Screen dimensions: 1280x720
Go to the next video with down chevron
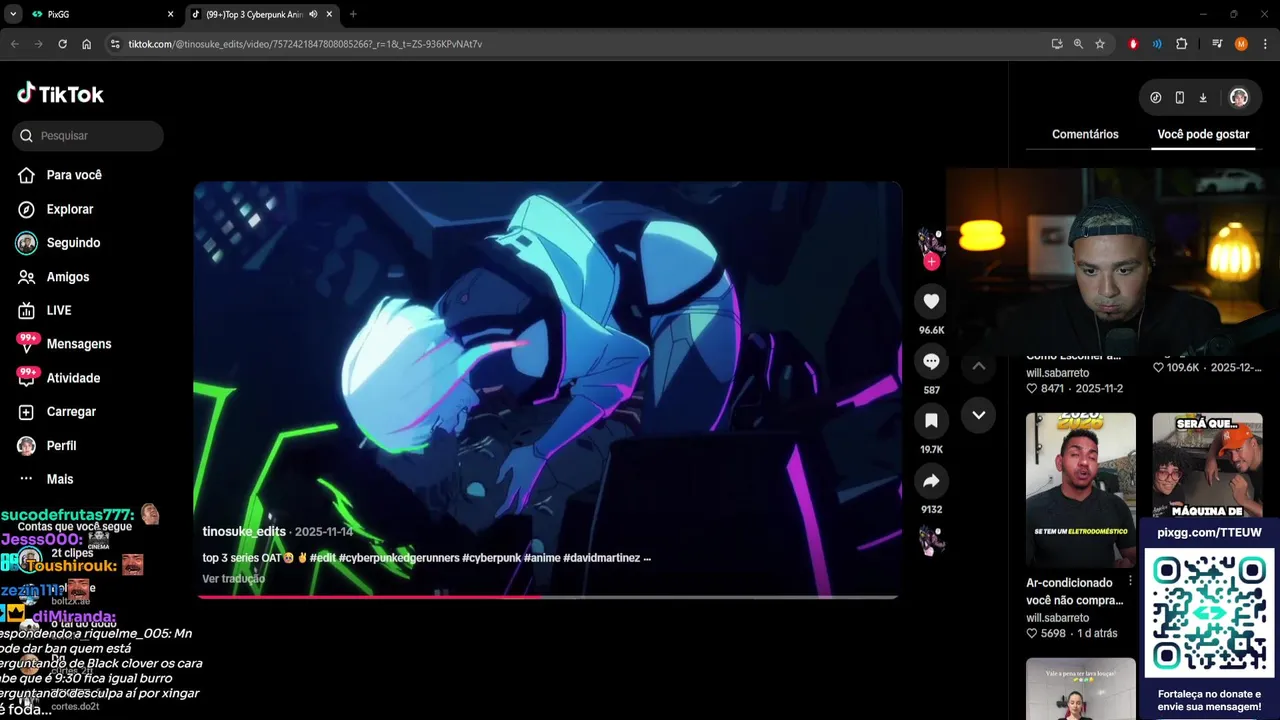coord(979,415)
